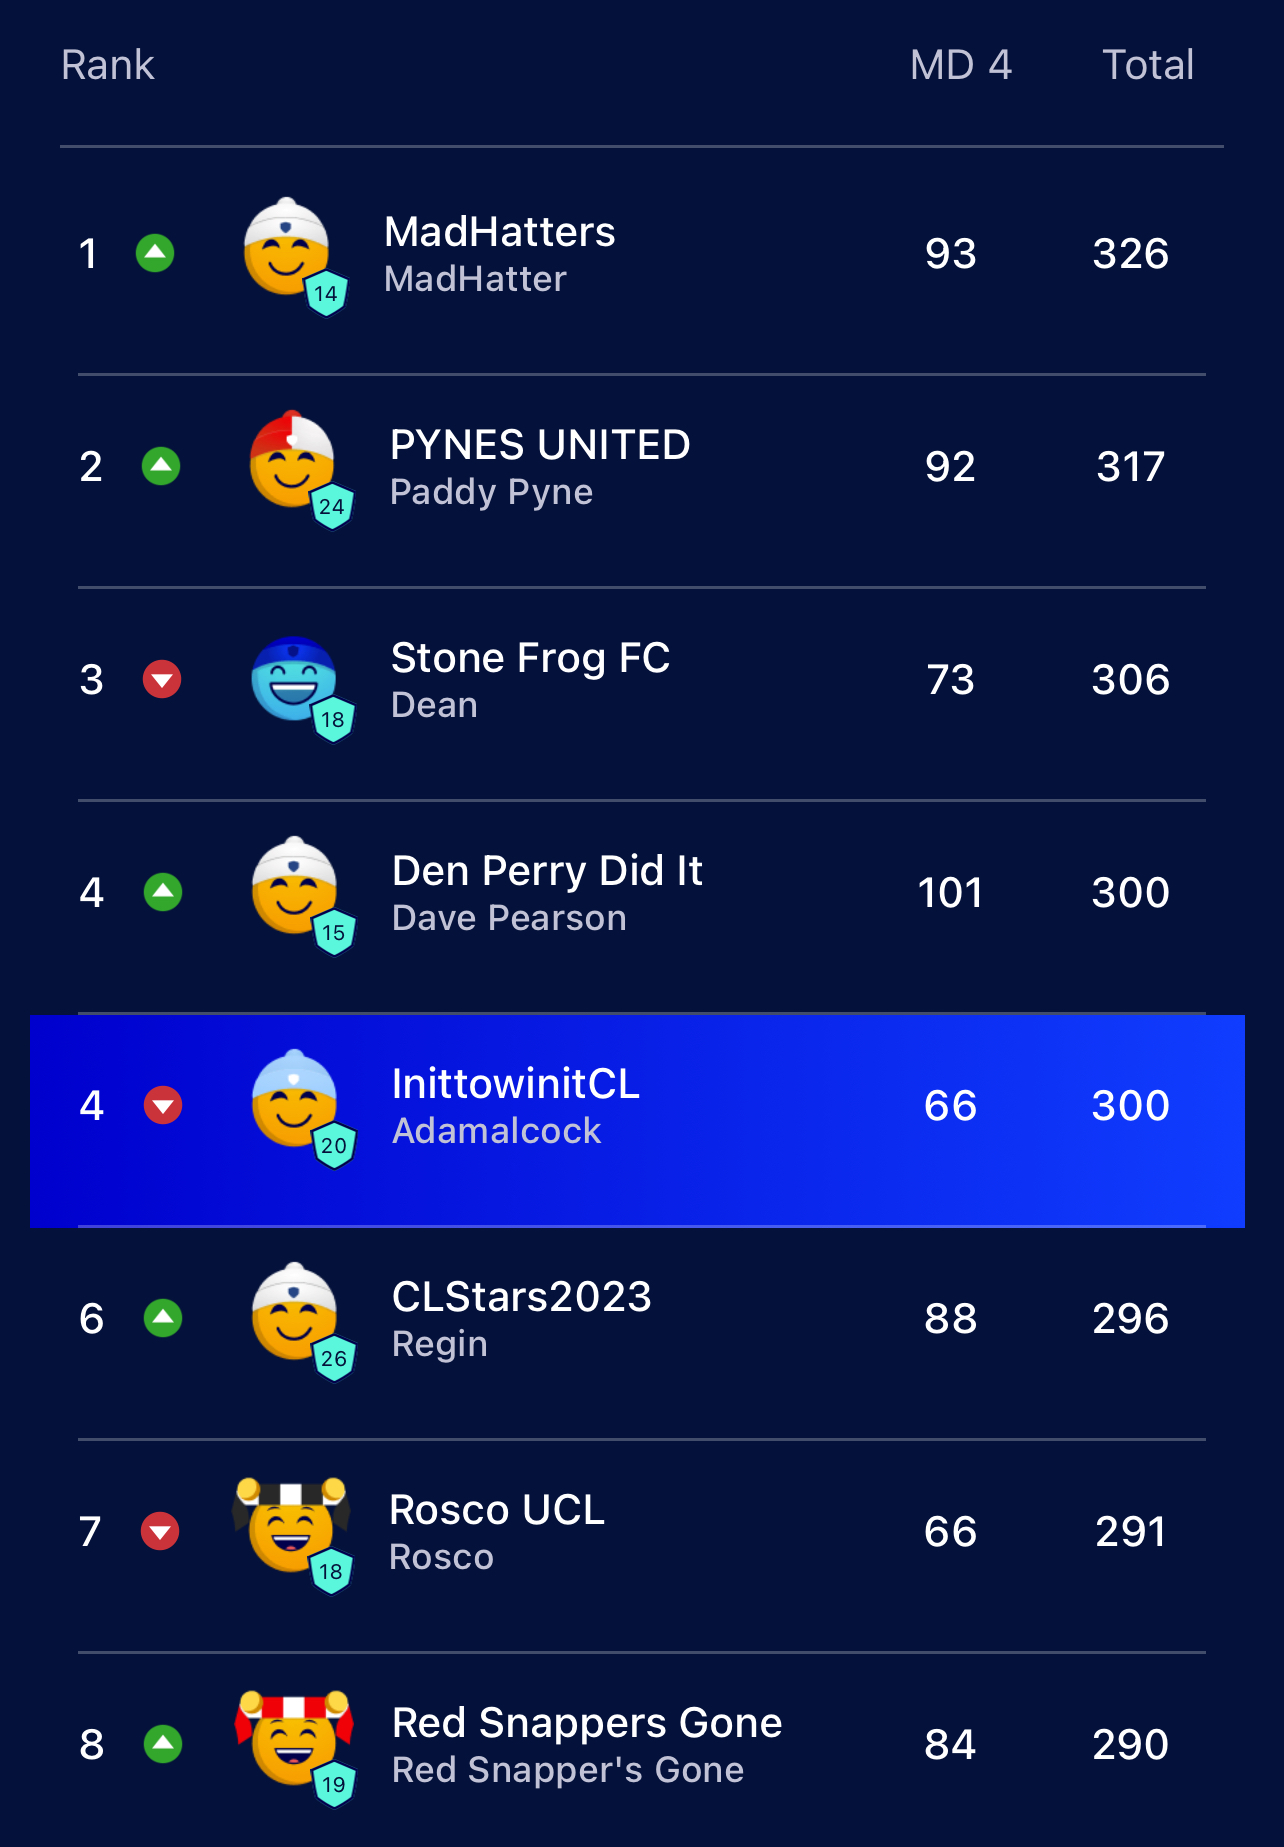Click the Total column header

tap(1148, 65)
